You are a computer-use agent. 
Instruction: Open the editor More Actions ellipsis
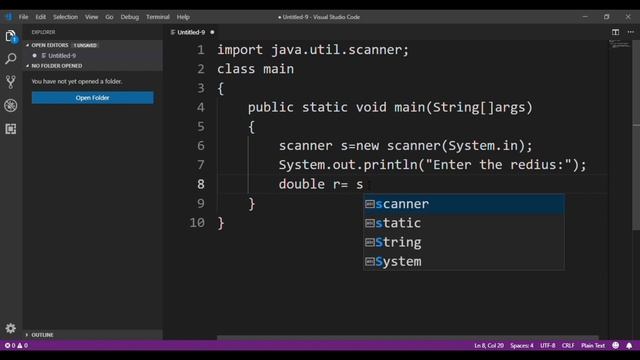point(631,32)
